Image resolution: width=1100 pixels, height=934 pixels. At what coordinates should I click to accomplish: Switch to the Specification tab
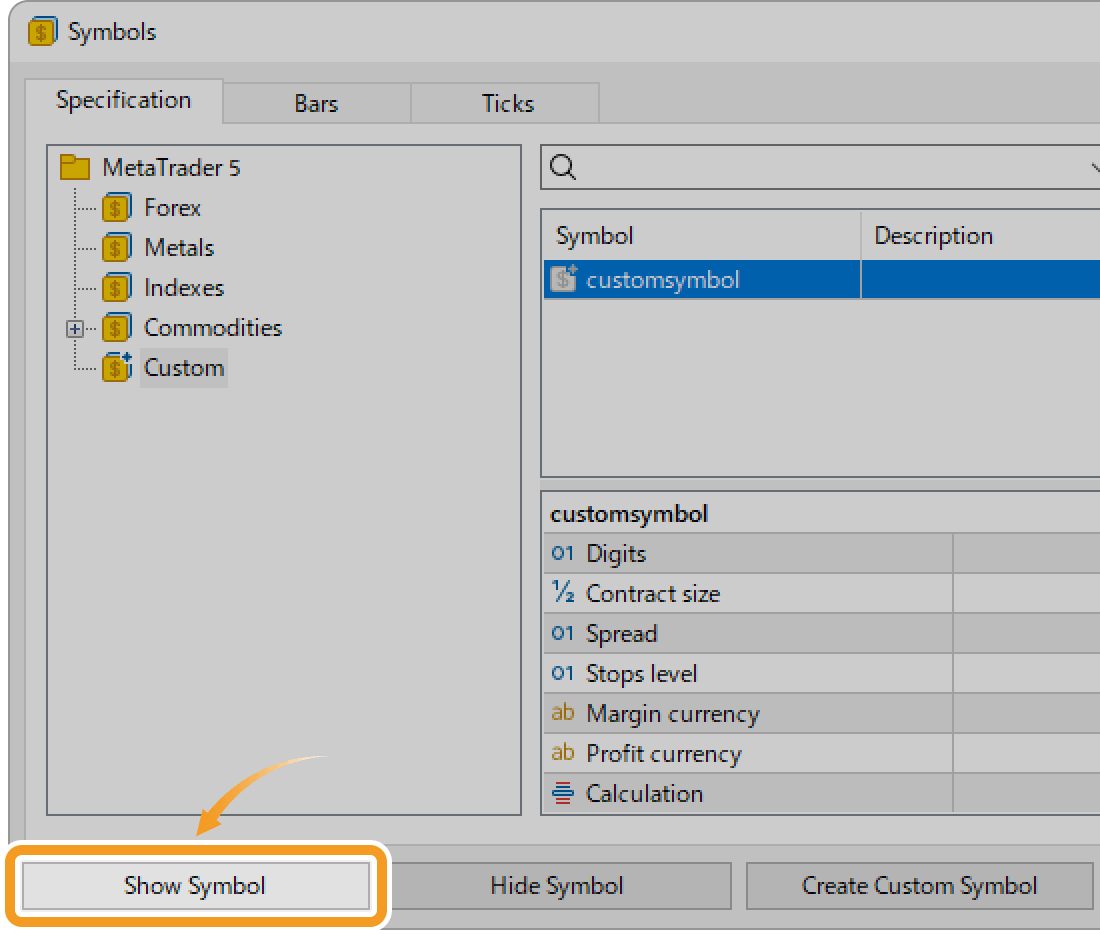click(123, 100)
